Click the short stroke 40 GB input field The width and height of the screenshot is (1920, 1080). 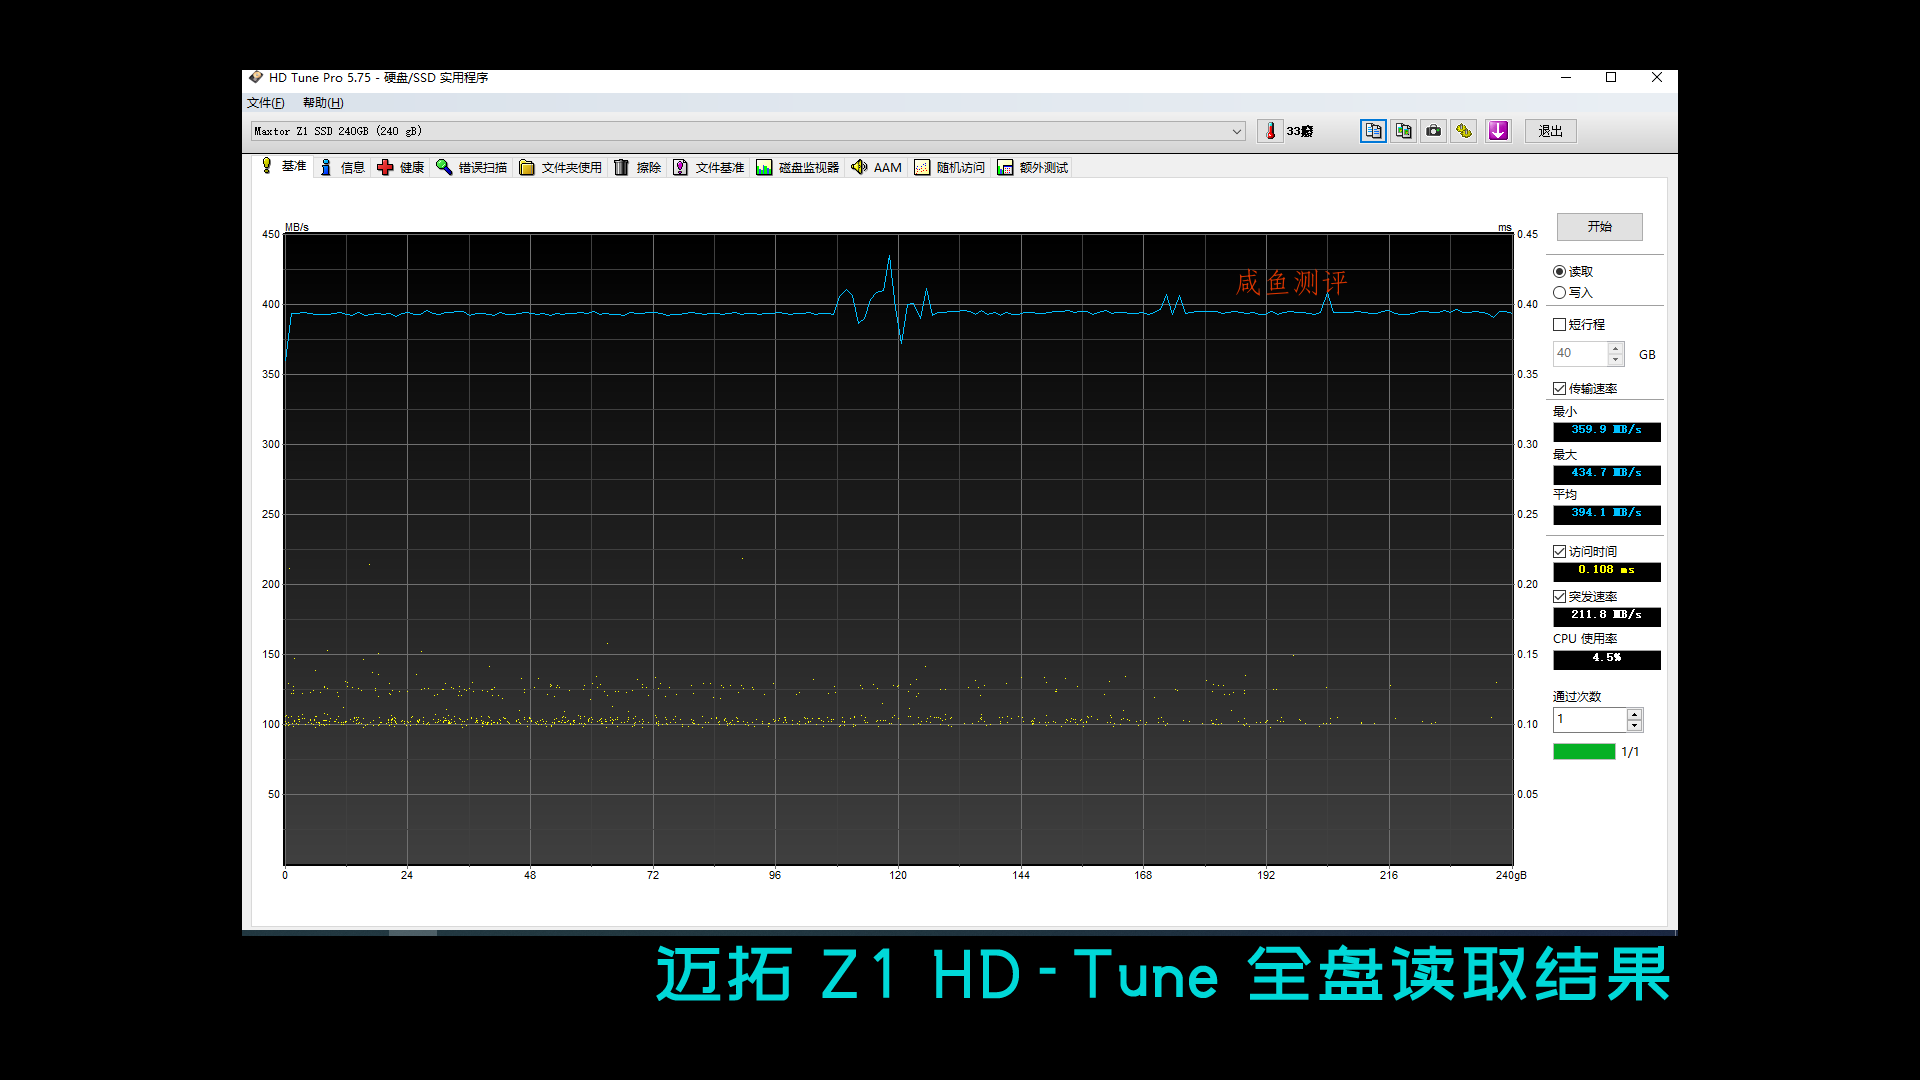coord(1581,354)
